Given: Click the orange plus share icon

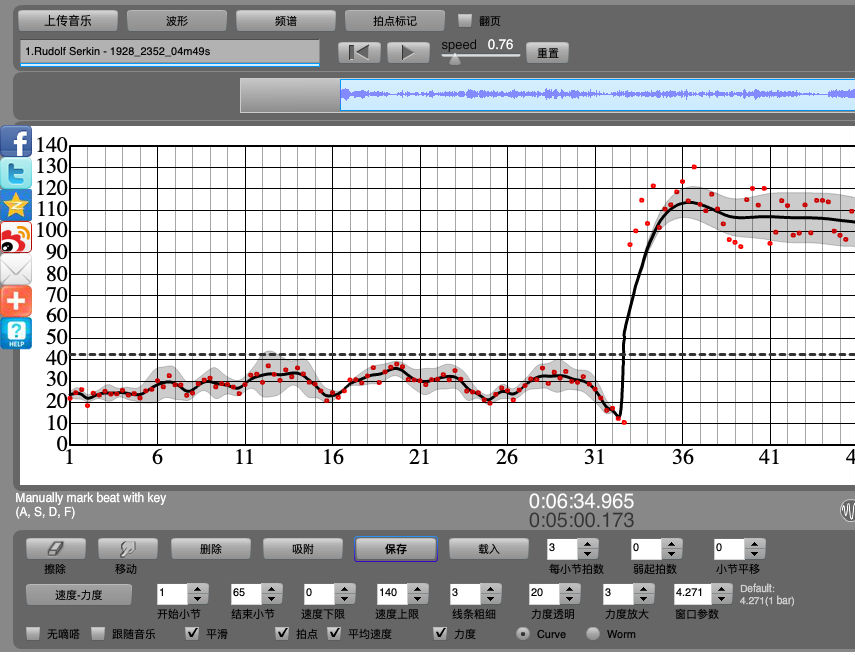Looking at the screenshot, I should point(16,301).
